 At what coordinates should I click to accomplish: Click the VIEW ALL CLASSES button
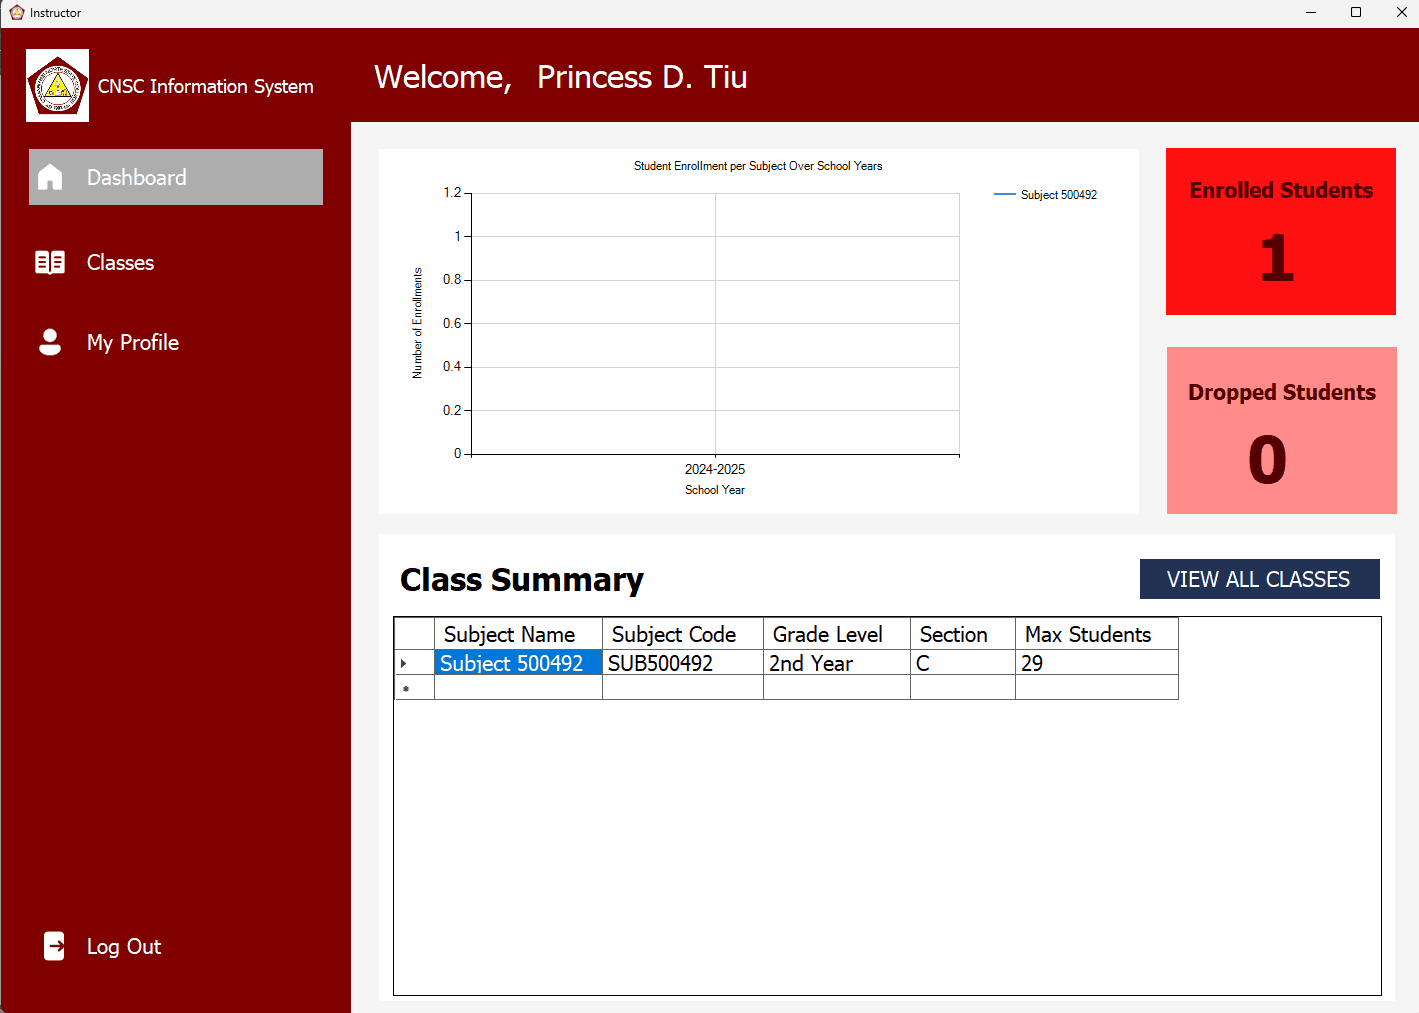click(x=1259, y=579)
